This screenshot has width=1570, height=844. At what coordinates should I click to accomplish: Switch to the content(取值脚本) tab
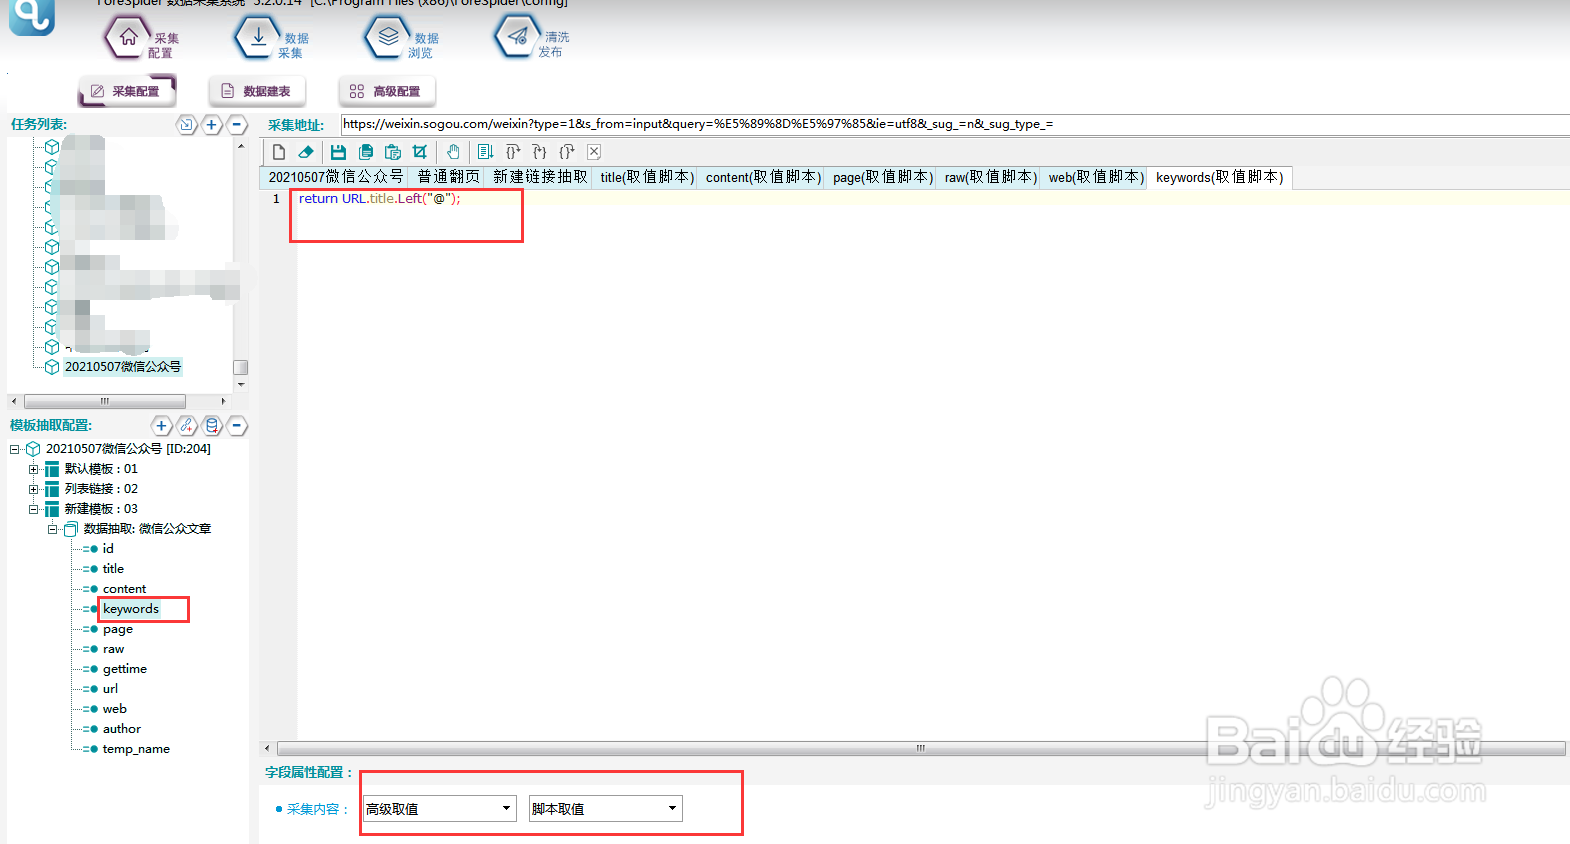(x=762, y=177)
